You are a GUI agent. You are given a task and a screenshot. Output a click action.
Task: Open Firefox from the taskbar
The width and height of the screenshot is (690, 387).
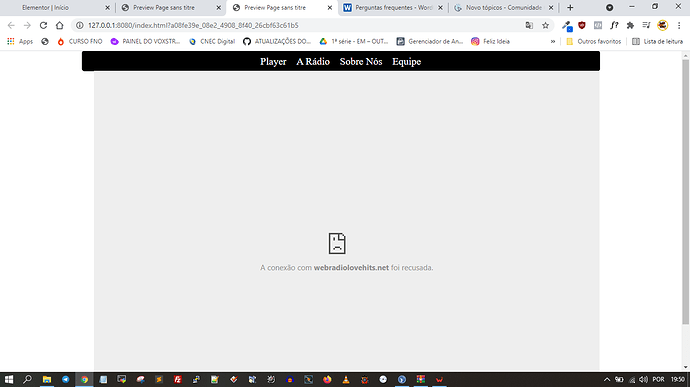[x=327, y=379]
